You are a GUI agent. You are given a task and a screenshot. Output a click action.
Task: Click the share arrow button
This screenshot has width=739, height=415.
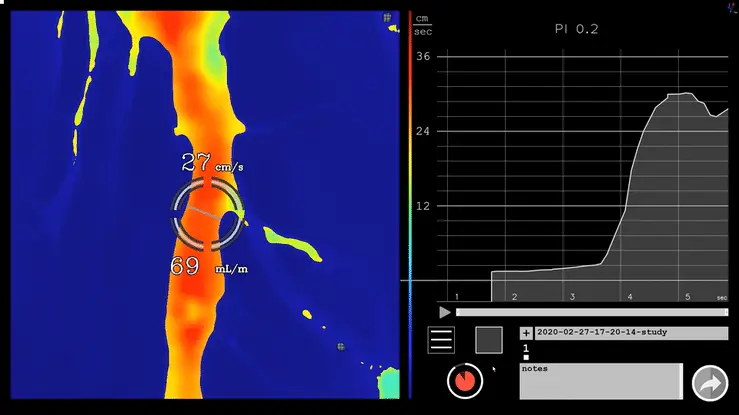point(710,382)
